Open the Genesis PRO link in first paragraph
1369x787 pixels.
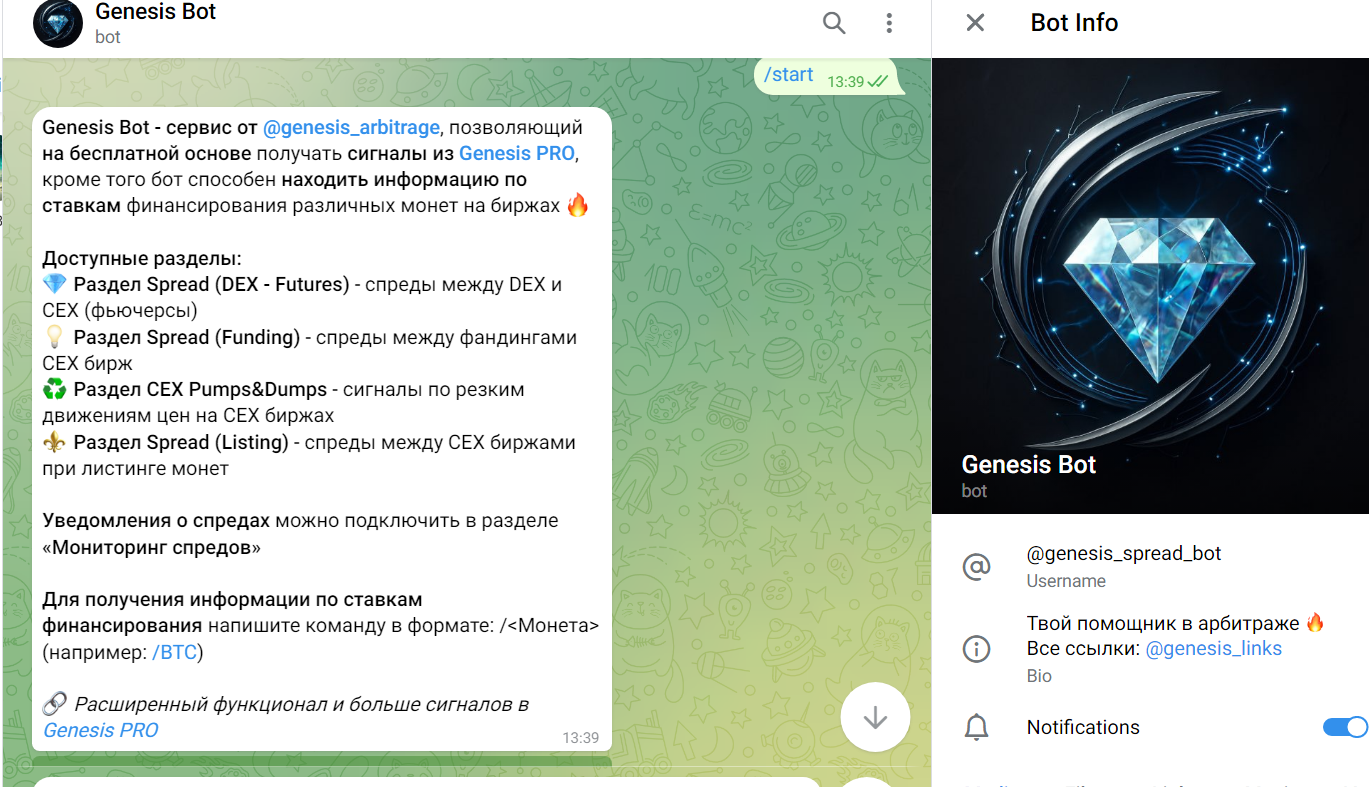[517, 153]
